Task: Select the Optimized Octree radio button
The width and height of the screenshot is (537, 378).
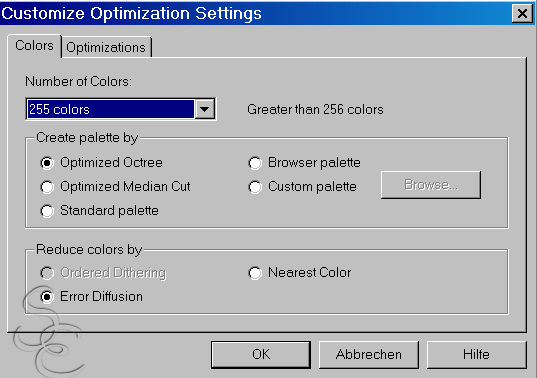Action: (47, 163)
